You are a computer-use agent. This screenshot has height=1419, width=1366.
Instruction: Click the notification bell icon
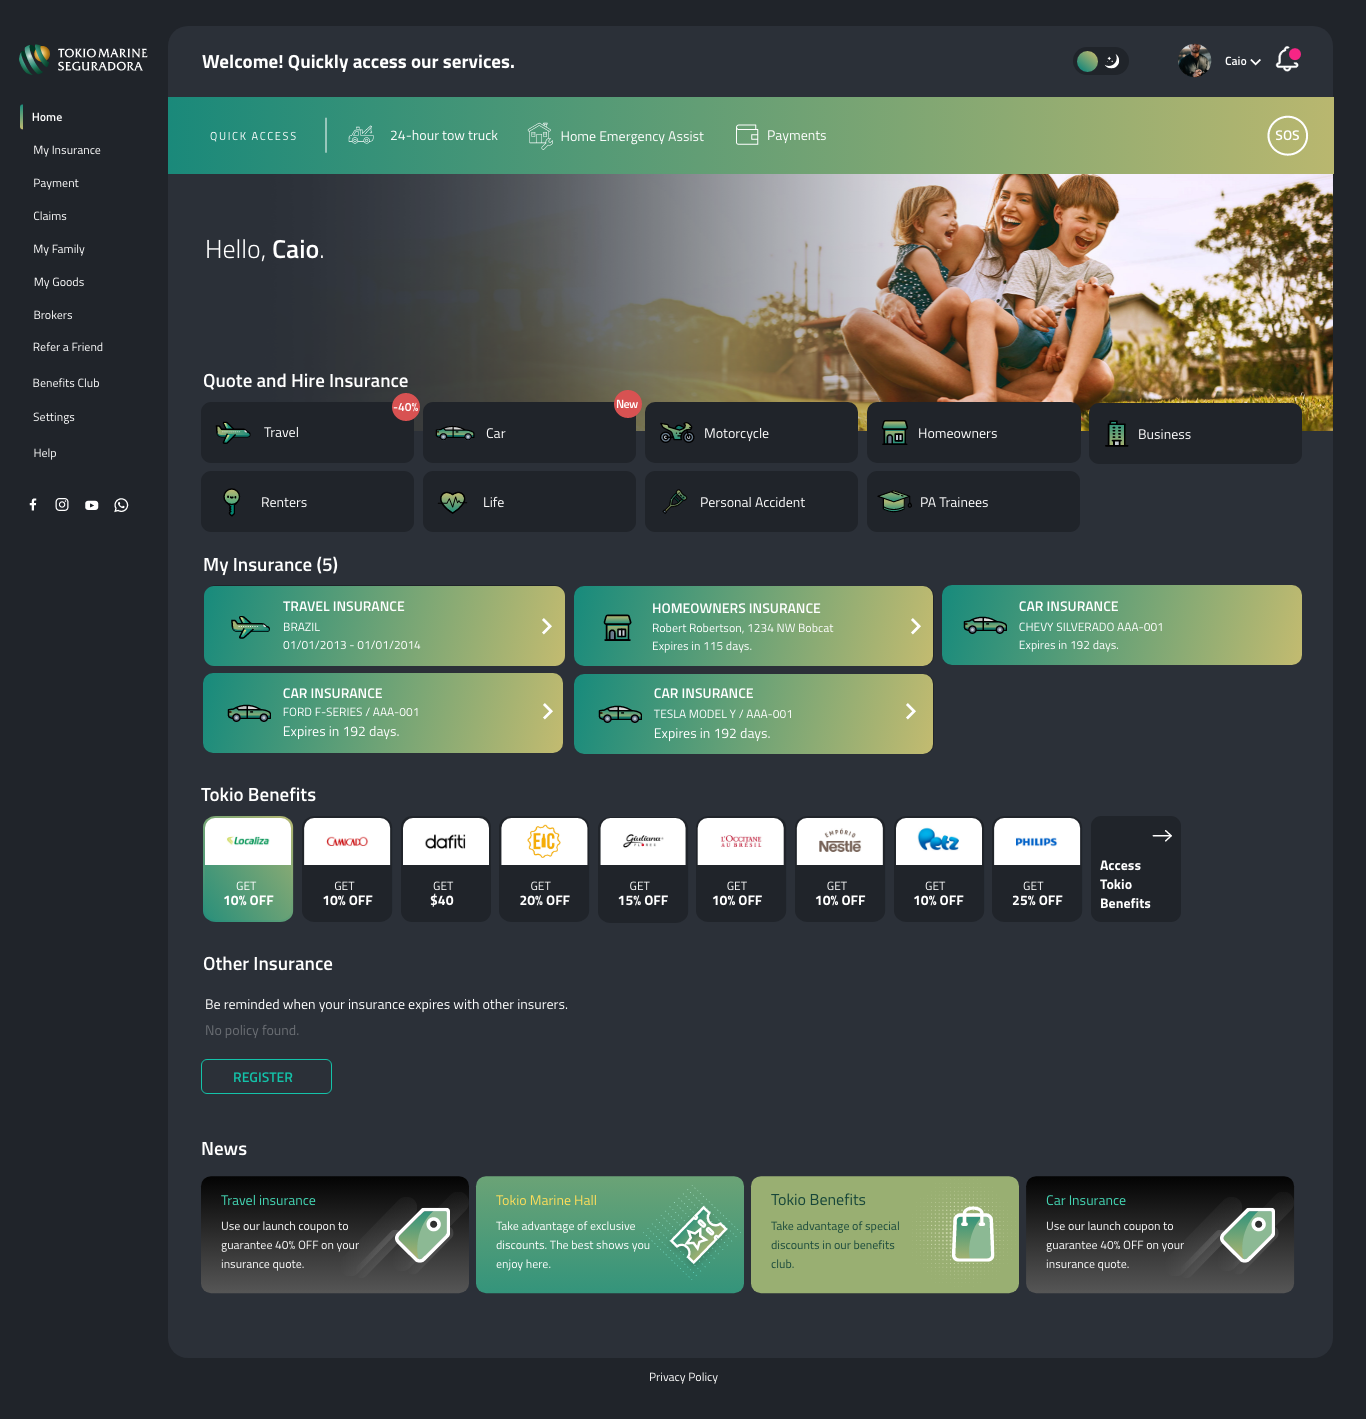tap(1287, 61)
